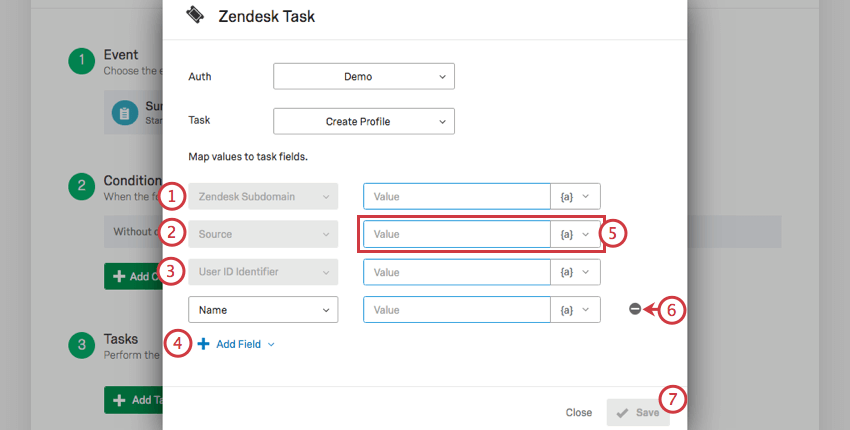Open piped text menu for Zendesk Subdomain value
The width and height of the screenshot is (850, 430).
(x=576, y=196)
